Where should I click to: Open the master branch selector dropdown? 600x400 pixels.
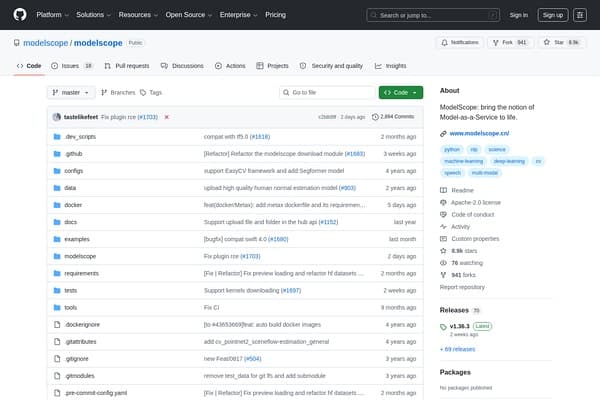(71, 93)
